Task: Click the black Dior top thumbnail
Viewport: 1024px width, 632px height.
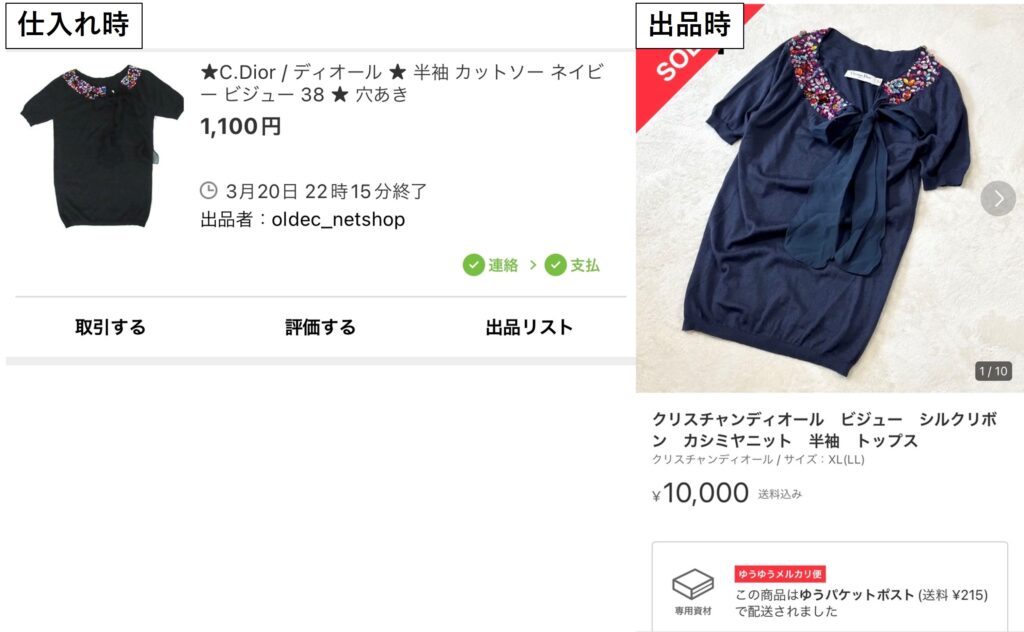Action: (102, 145)
